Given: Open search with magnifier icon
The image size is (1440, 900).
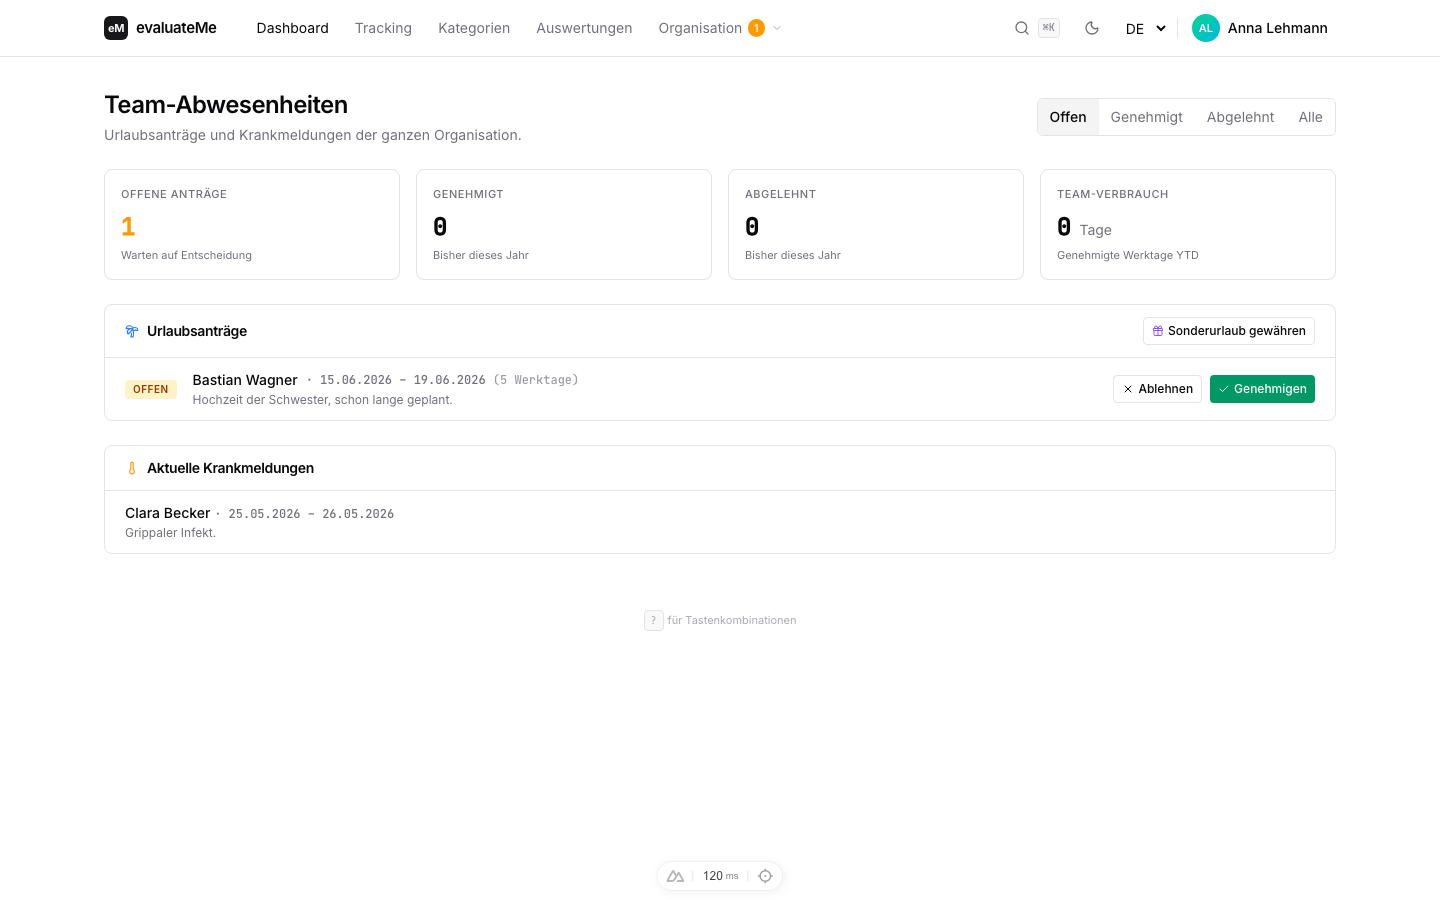Looking at the screenshot, I should 1022,28.
